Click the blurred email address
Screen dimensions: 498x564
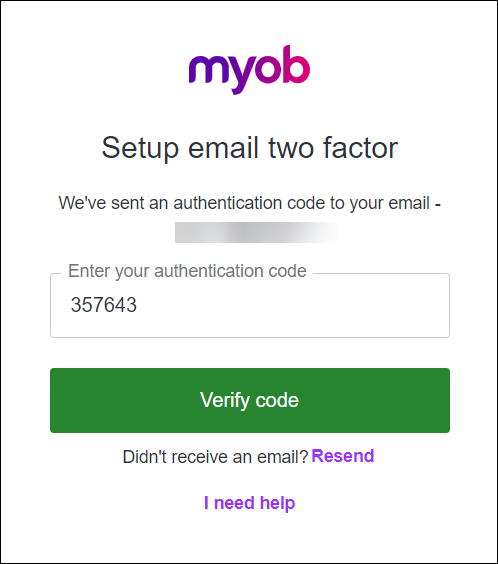257,232
